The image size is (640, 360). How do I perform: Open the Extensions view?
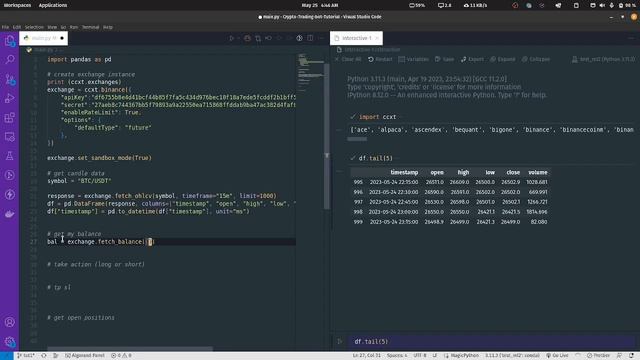10,118
